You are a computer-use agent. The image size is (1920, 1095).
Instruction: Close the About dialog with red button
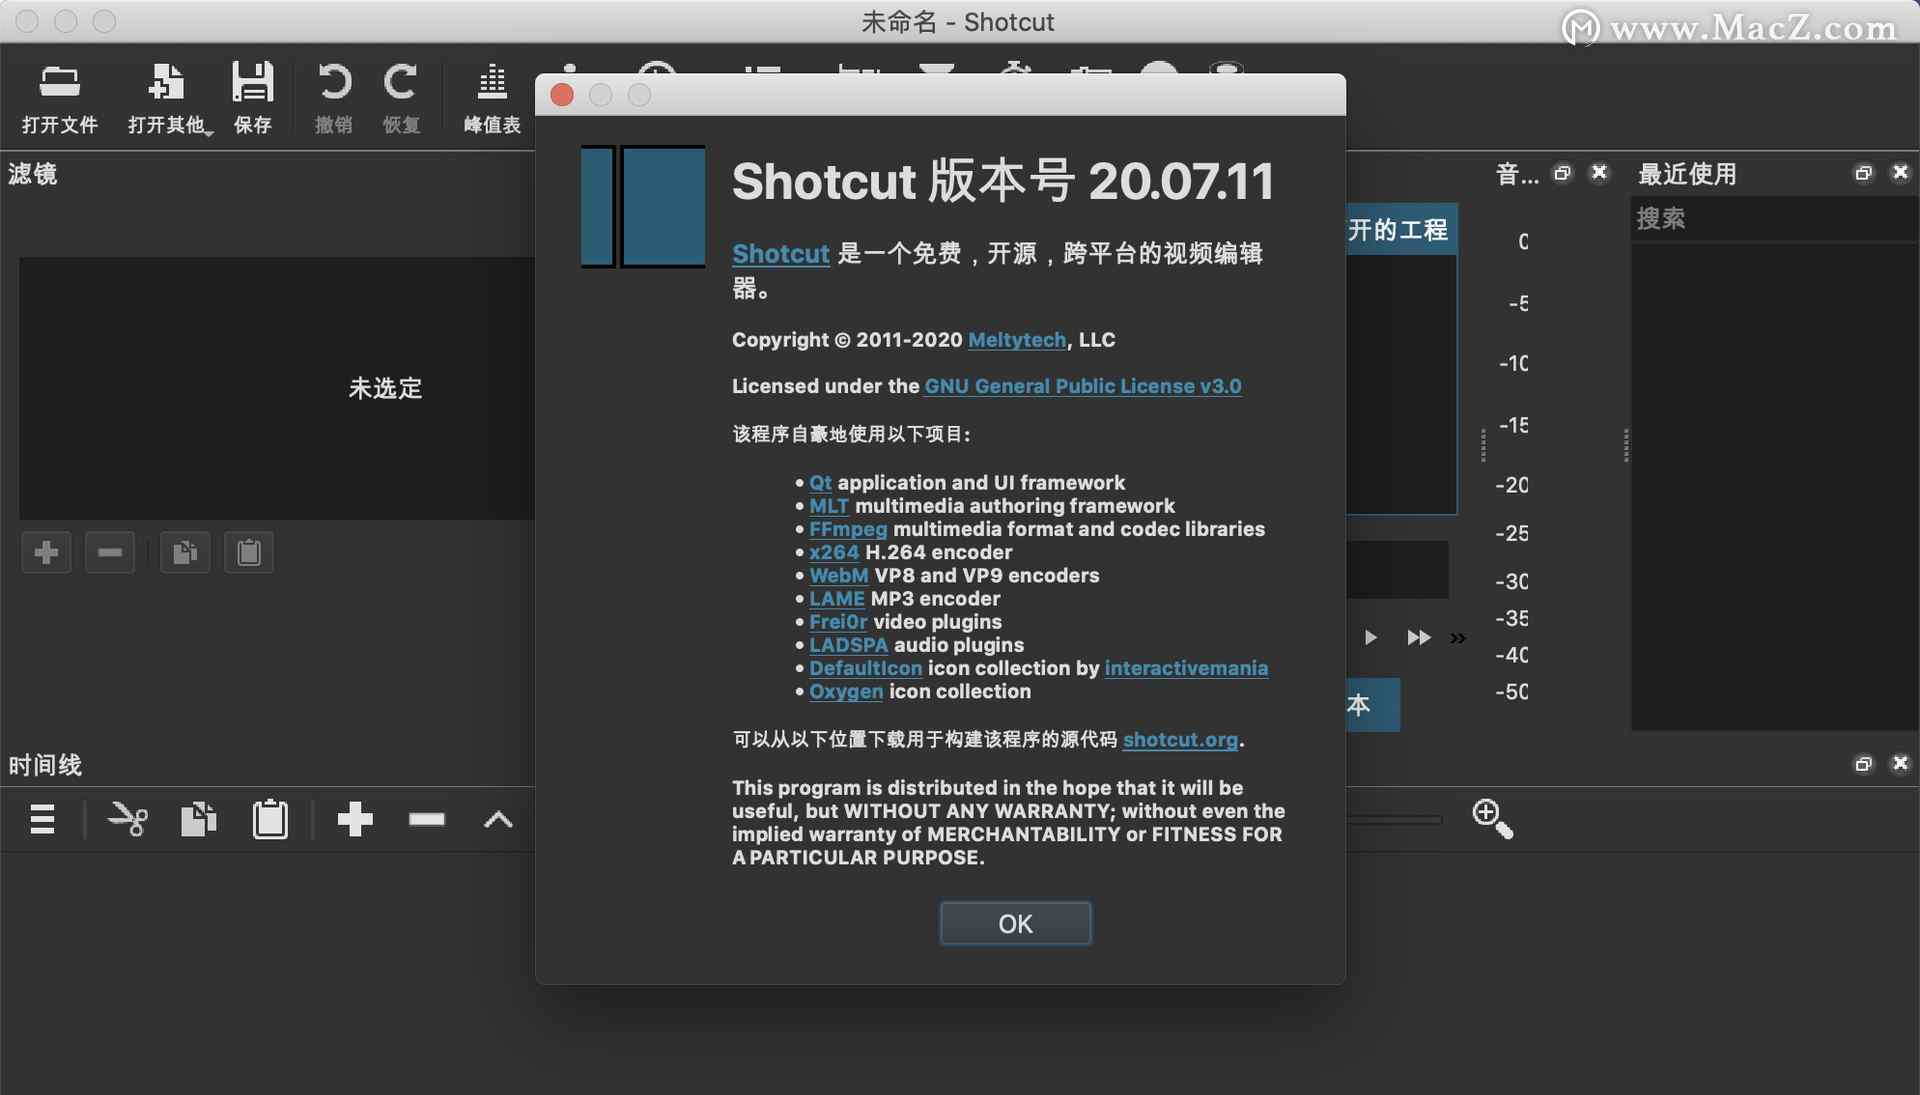coord(562,95)
